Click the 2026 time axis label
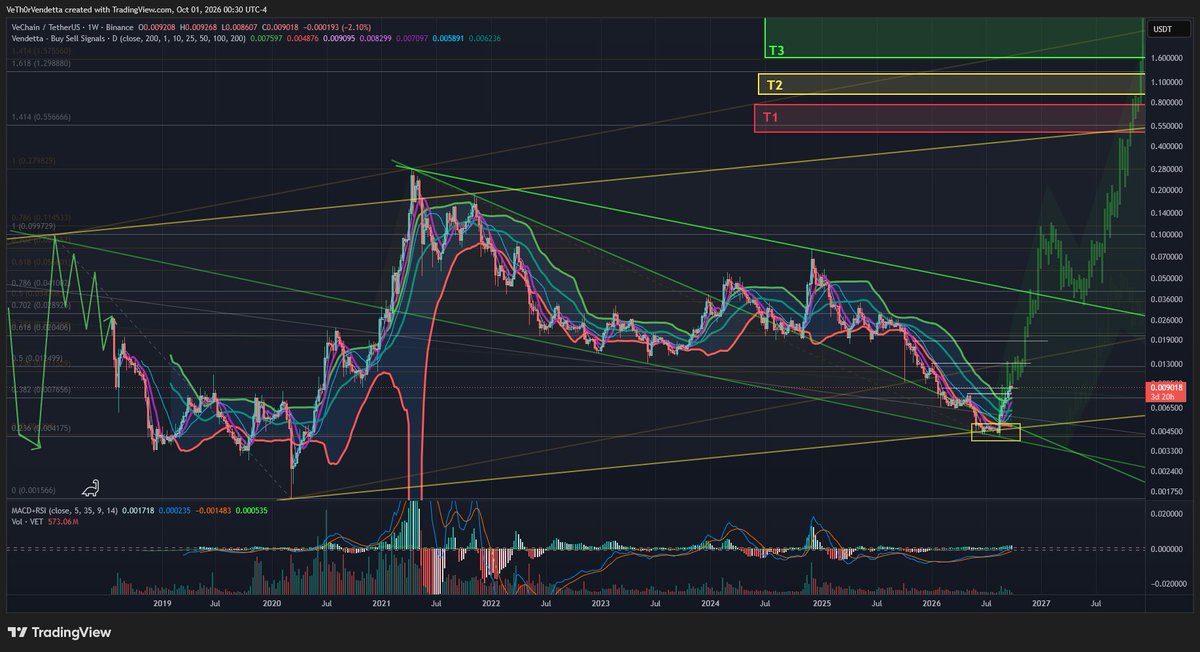 coord(931,603)
